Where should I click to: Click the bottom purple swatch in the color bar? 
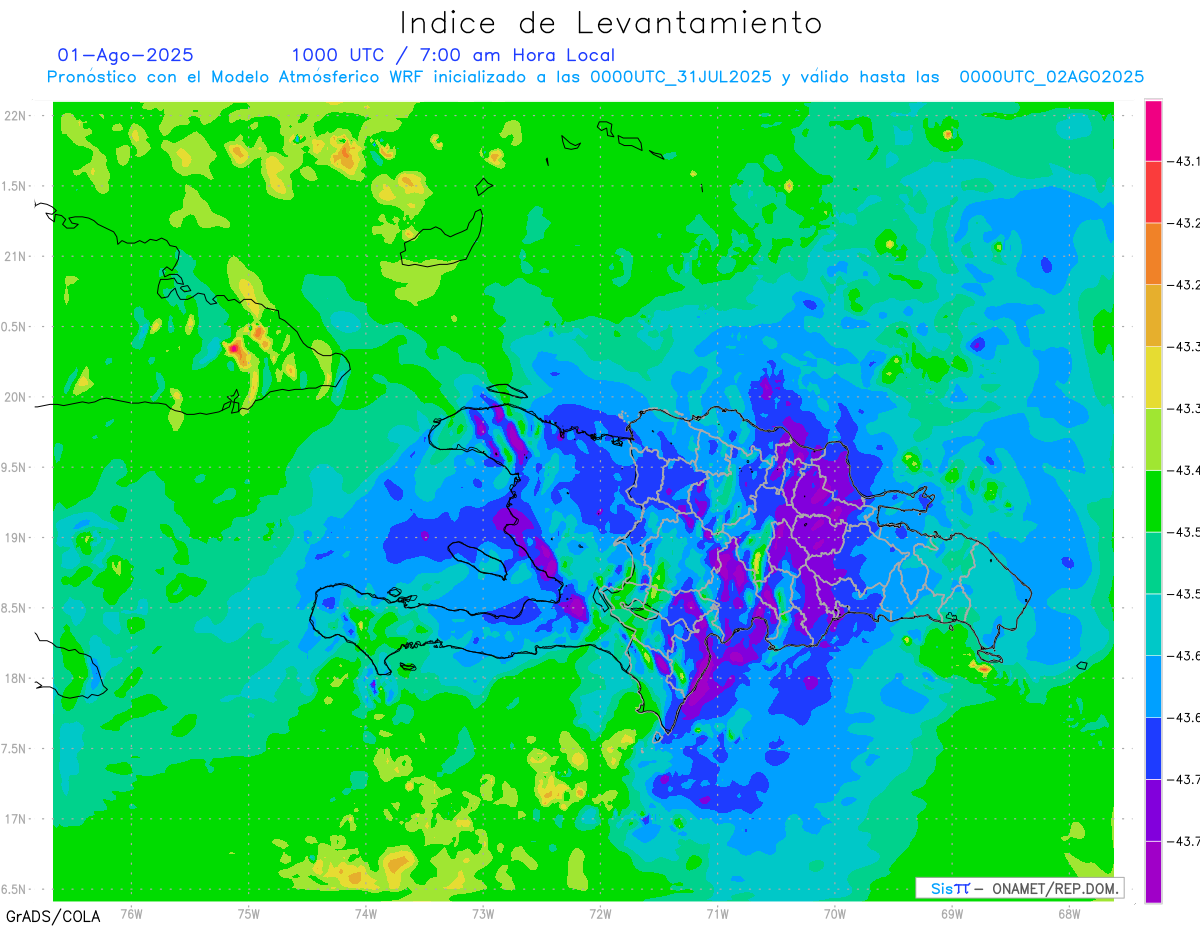tap(1153, 872)
